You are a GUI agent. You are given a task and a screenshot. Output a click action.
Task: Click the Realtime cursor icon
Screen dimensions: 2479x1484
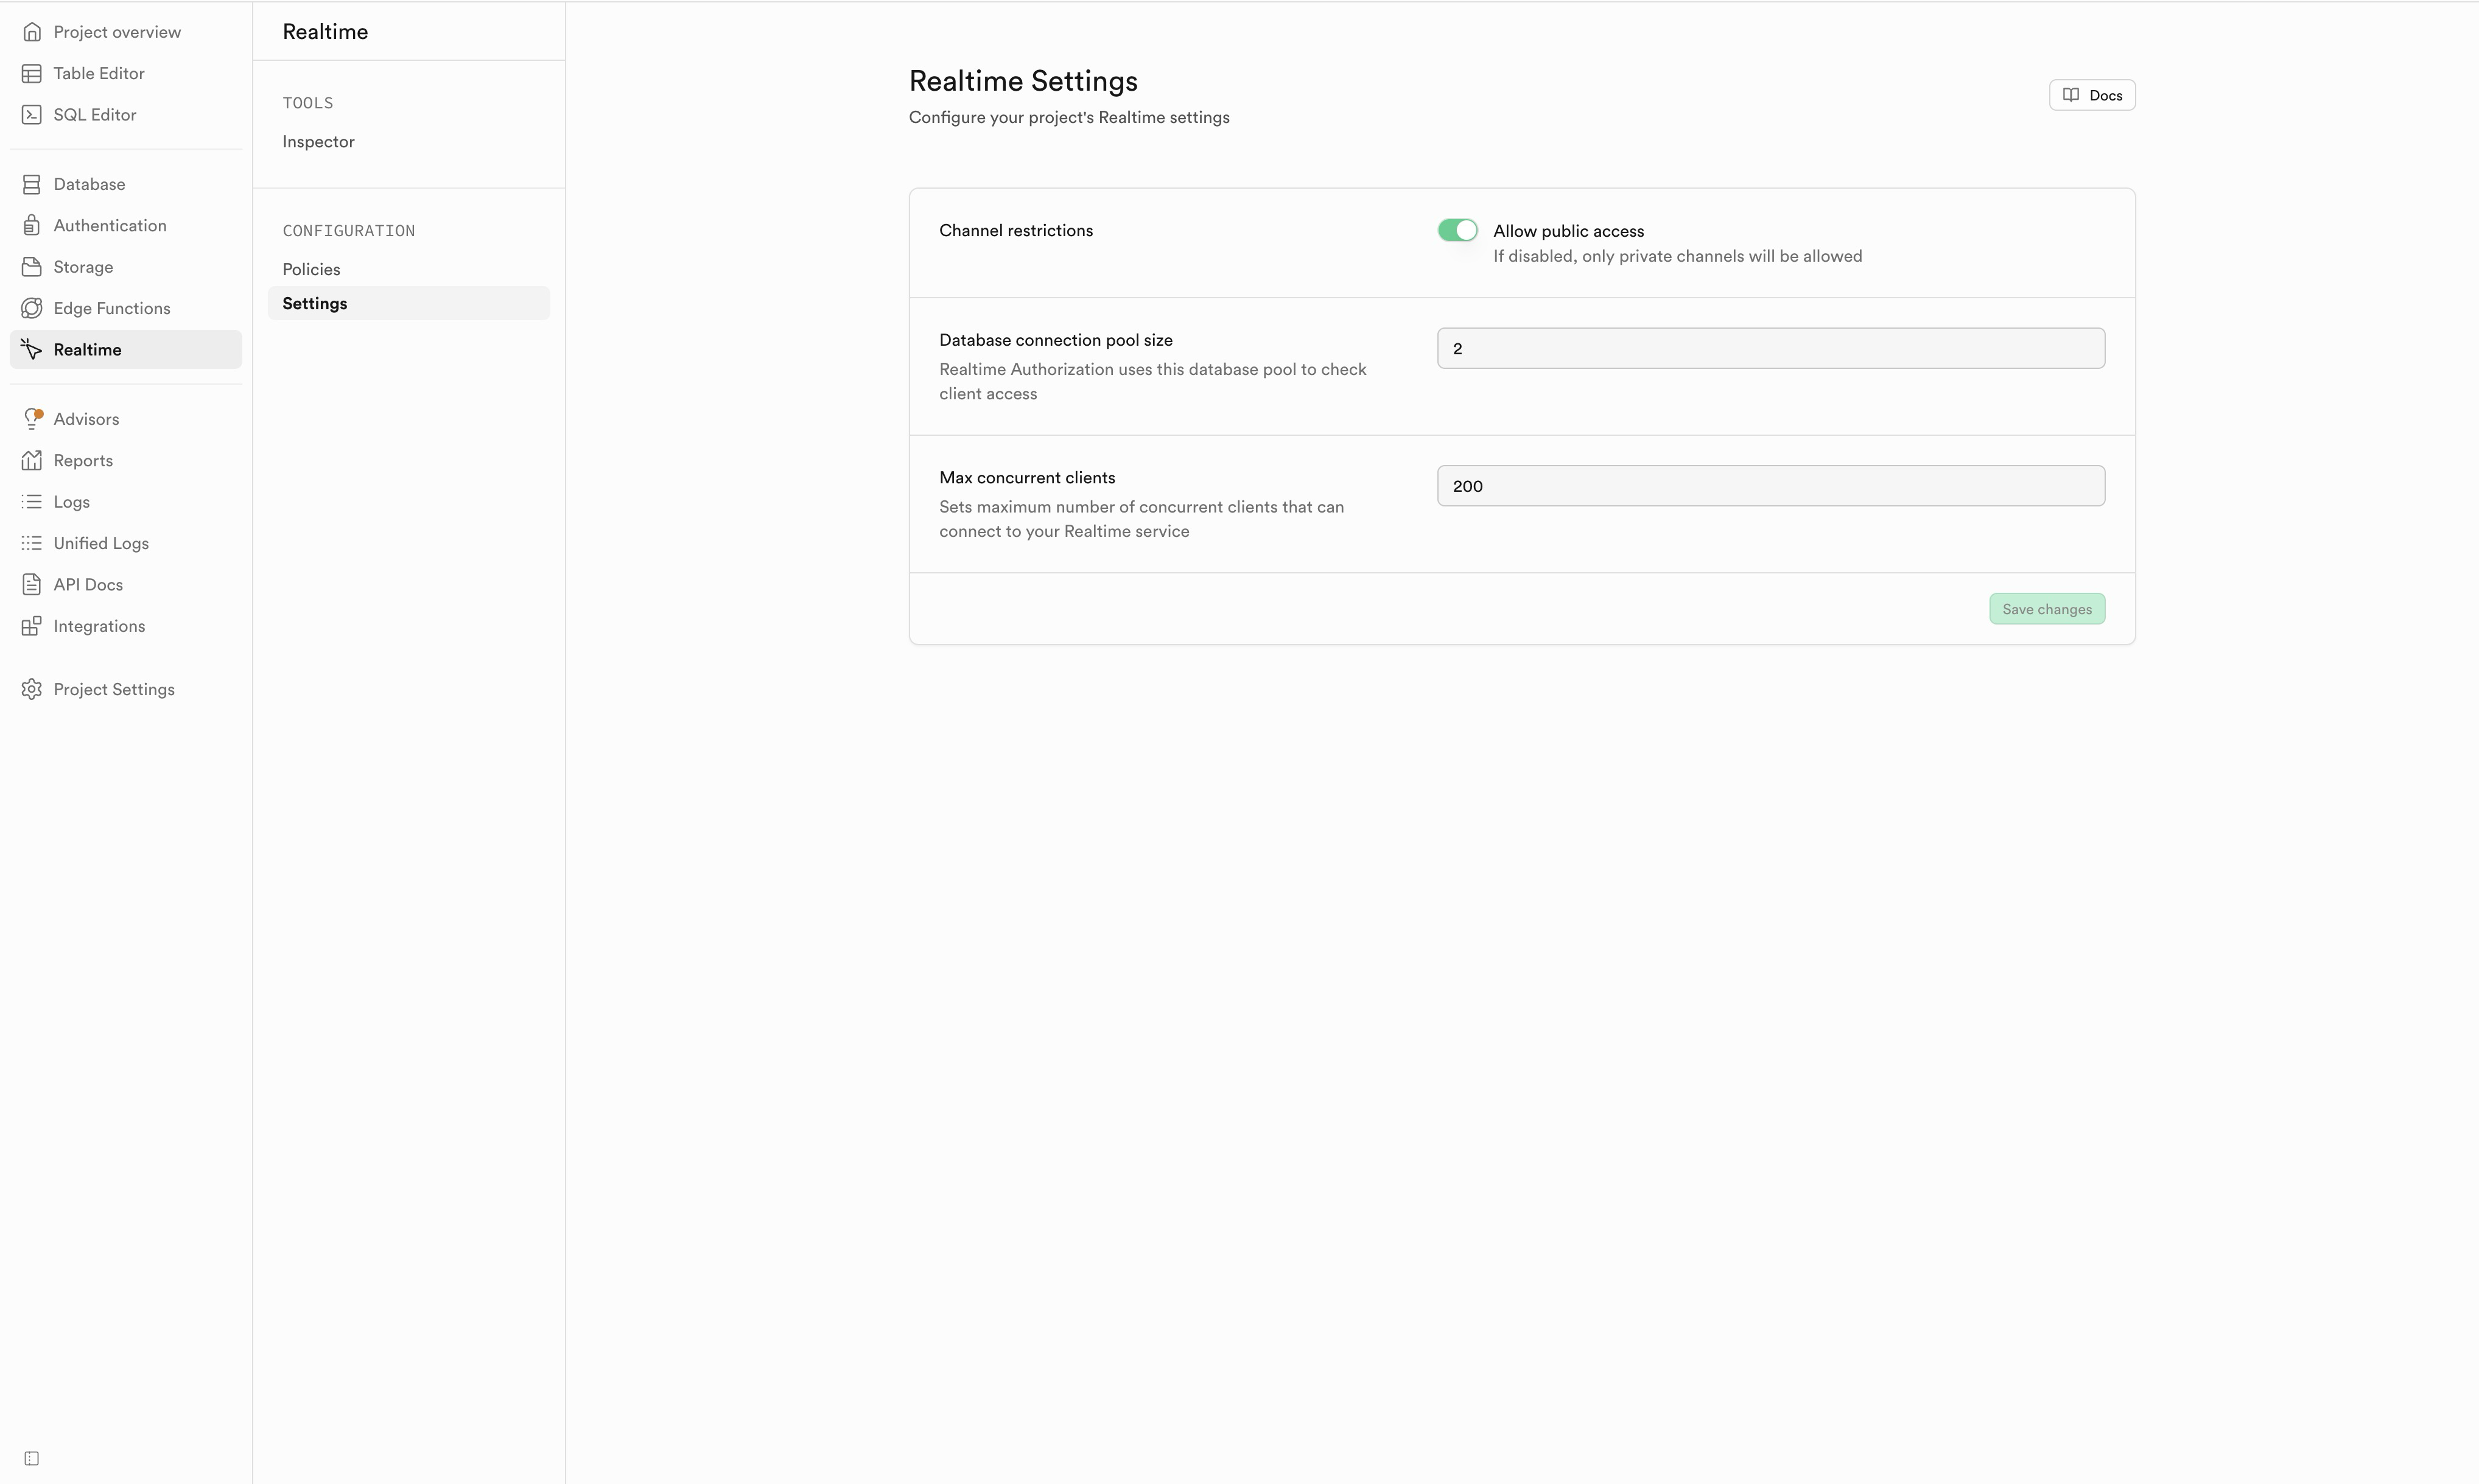pos(32,350)
